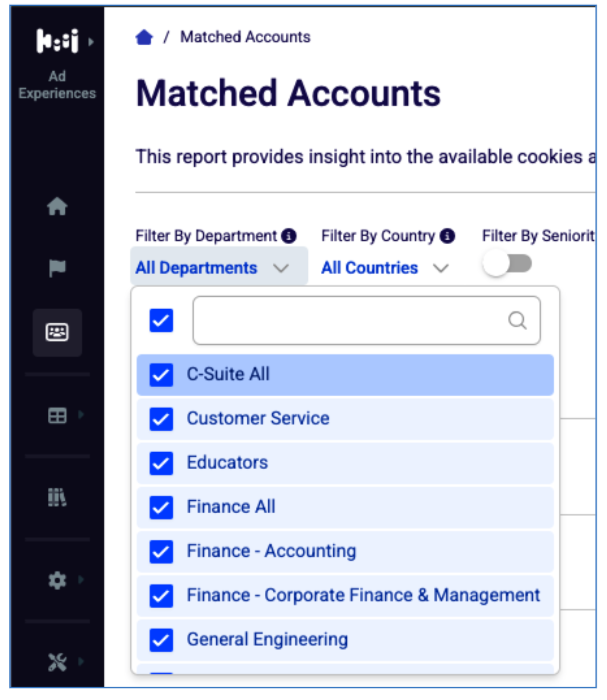Click the home breadcrumb icon
This screenshot has width=607, height=700.
point(144,37)
